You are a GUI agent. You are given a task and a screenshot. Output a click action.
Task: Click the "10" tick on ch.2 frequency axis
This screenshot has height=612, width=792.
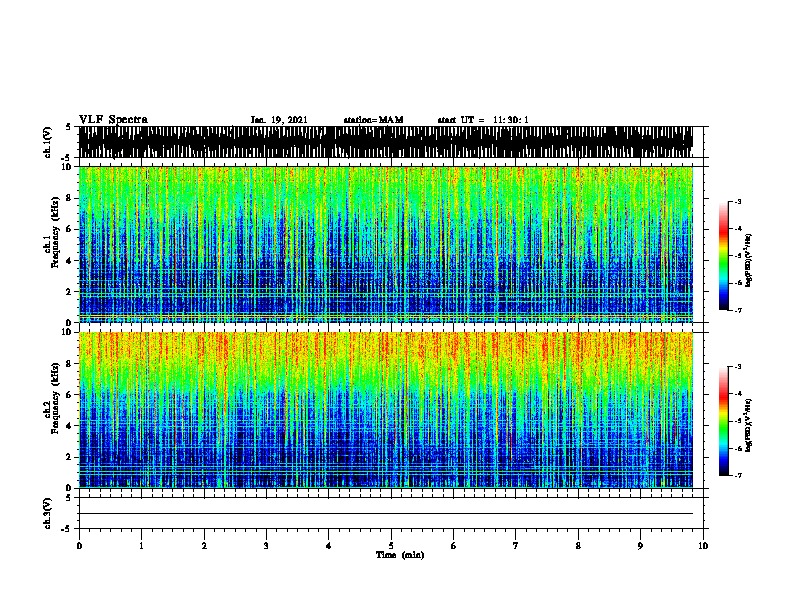coord(66,332)
